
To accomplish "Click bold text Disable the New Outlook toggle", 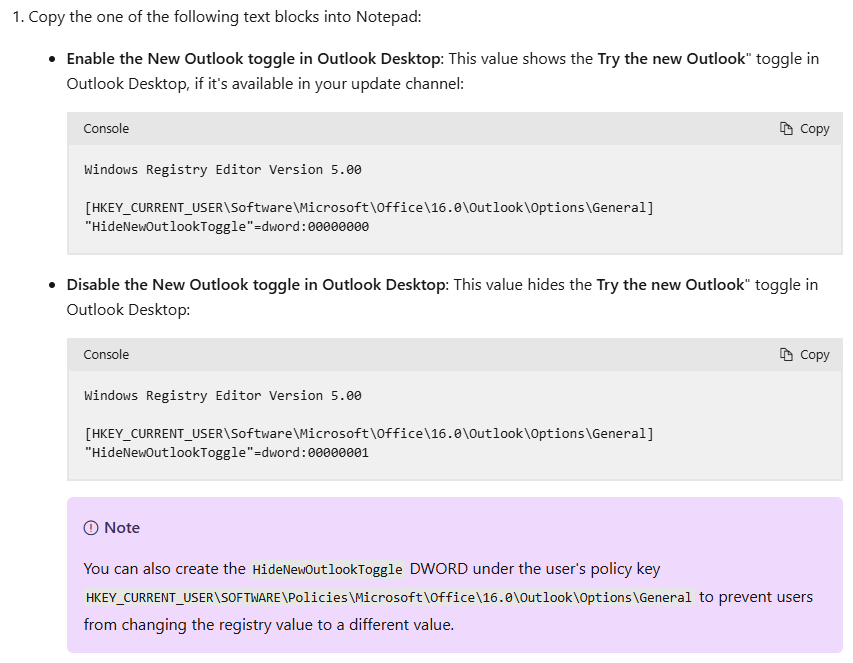I will 256,284.
